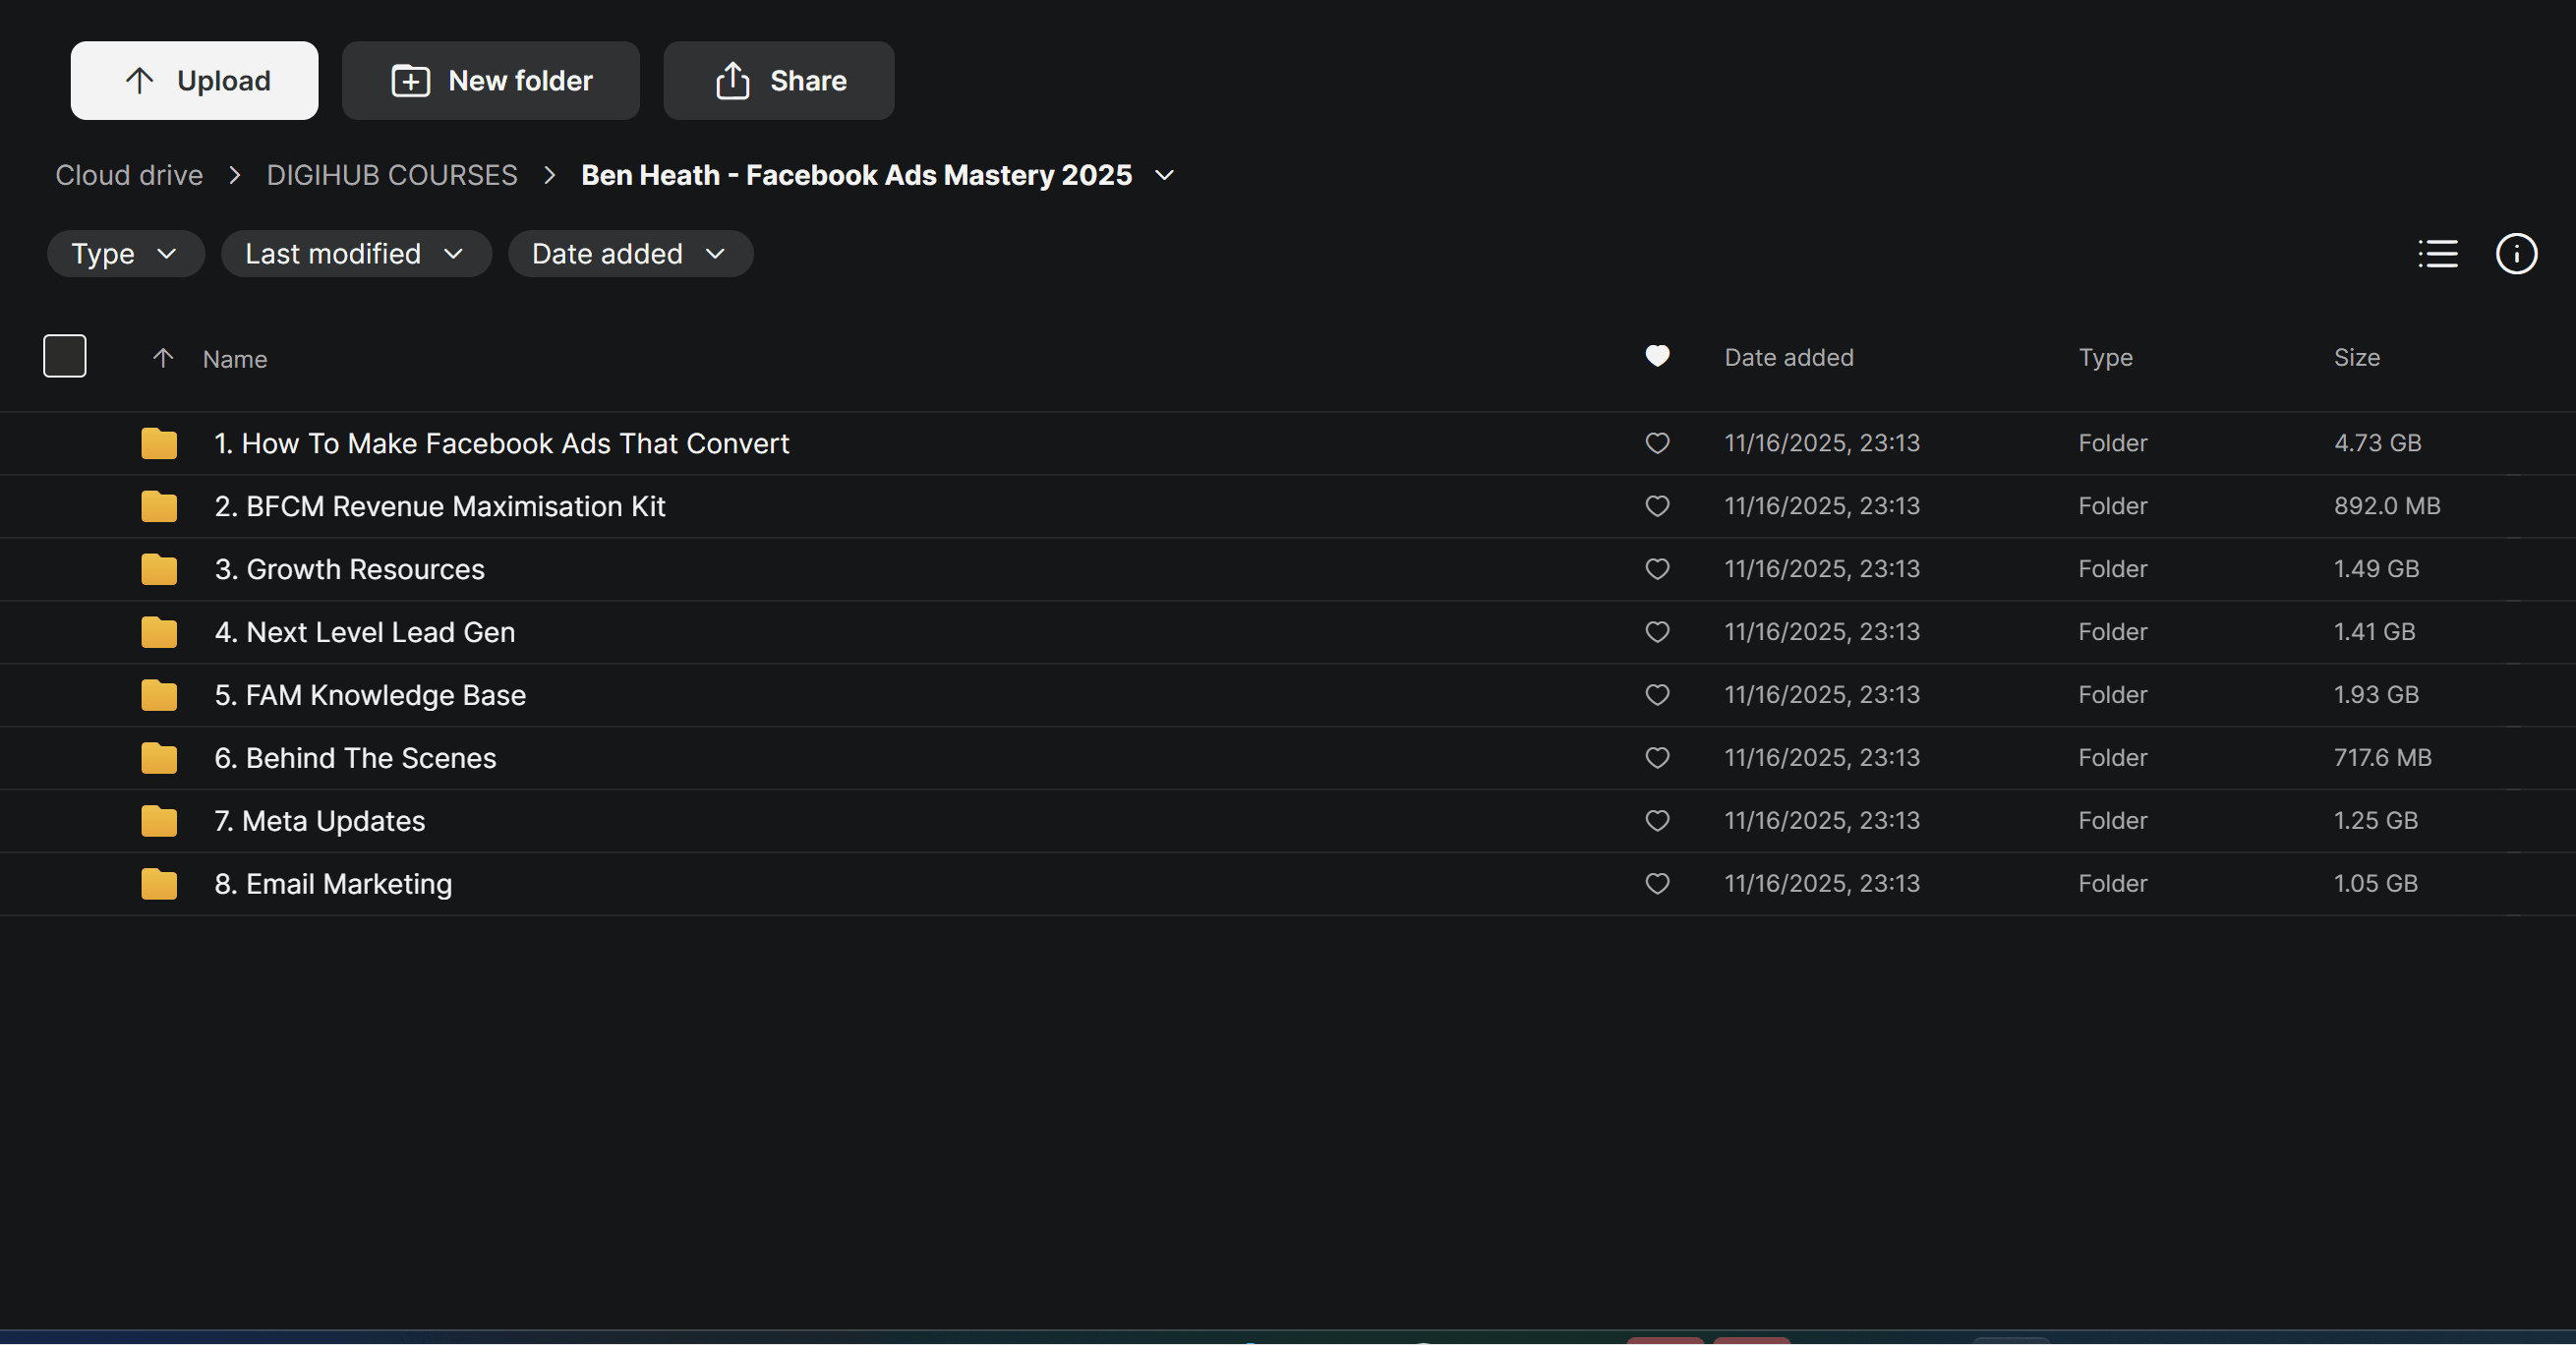Viewport: 2576px width, 1345px height.
Task: Click the 892.0 MB size value
Action: click(2387, 506)
